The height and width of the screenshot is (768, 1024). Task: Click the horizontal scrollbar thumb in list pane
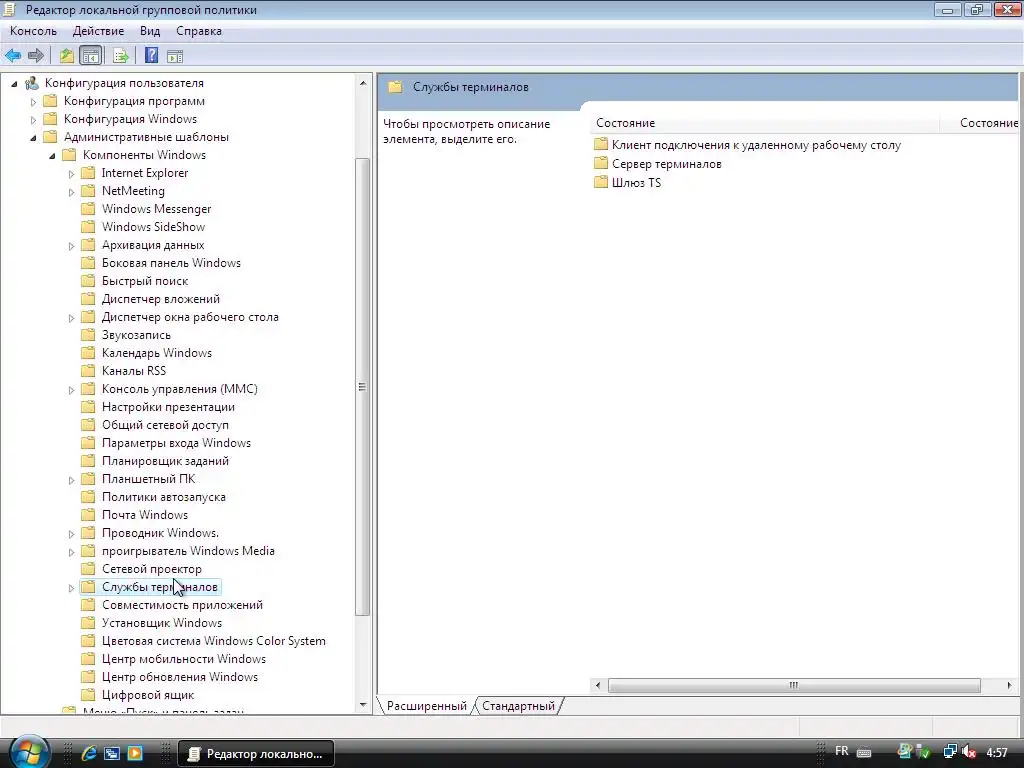794,685
